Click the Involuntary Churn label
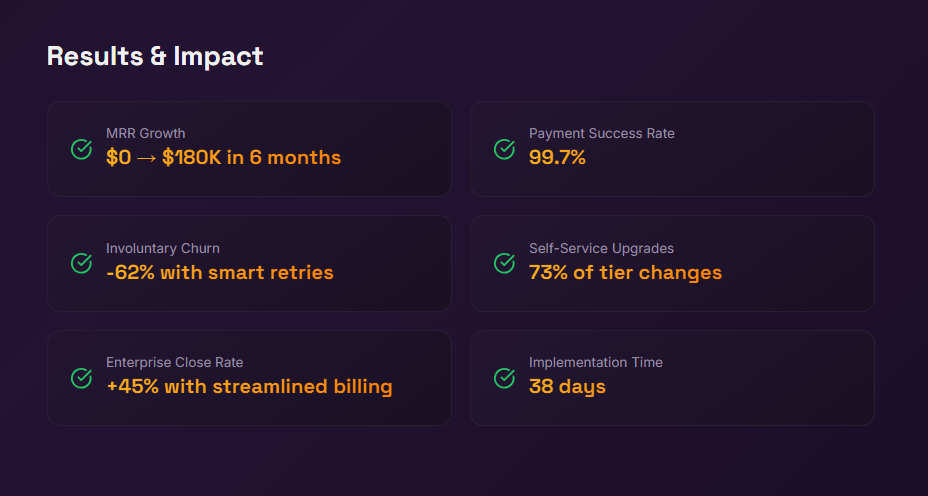The height and width of the screenshot is (496, 928). point(162,248)
